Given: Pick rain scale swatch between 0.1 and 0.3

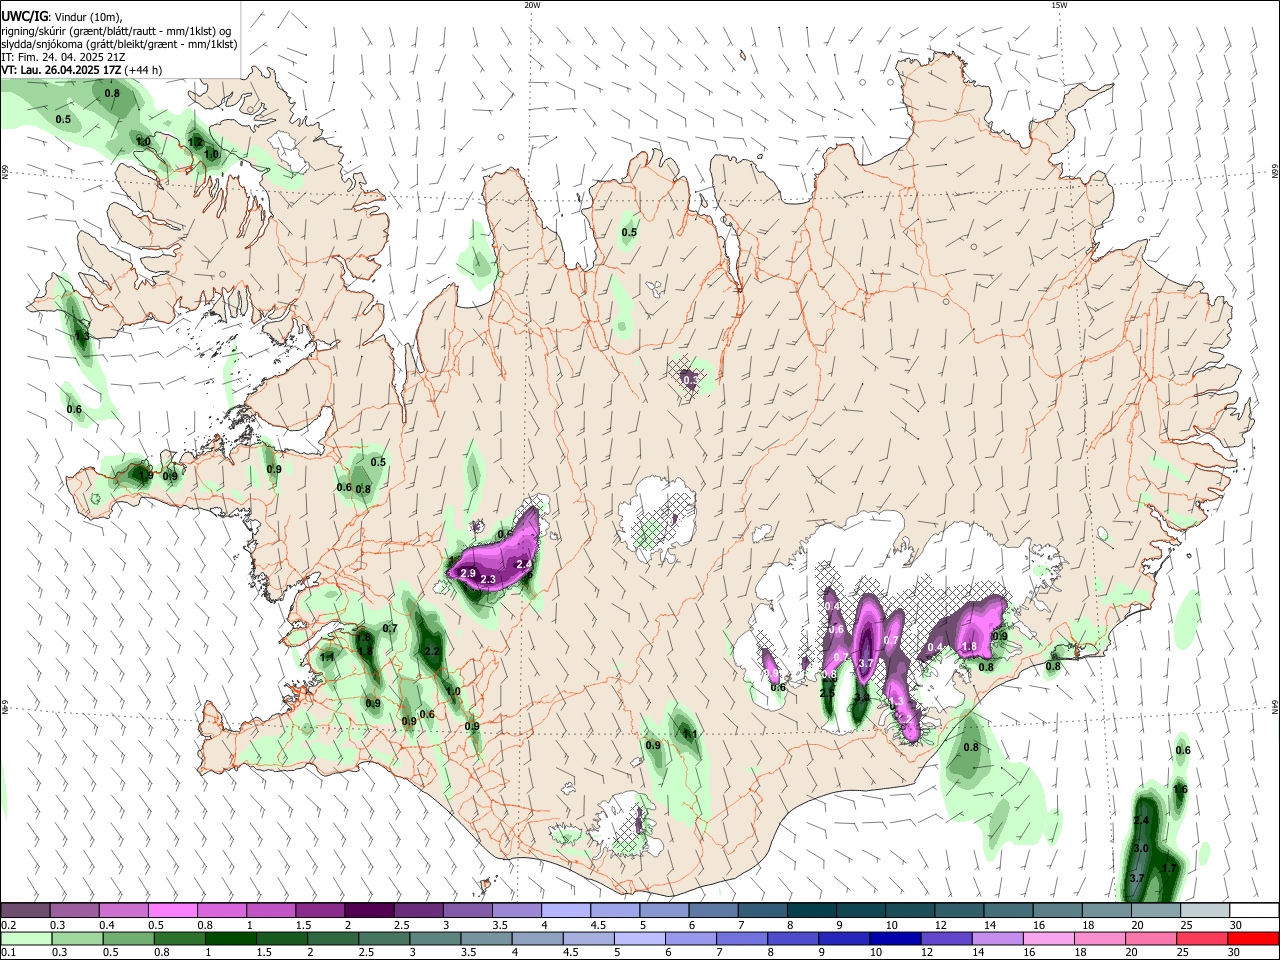Looking at the screenshot, I should 26,938.
